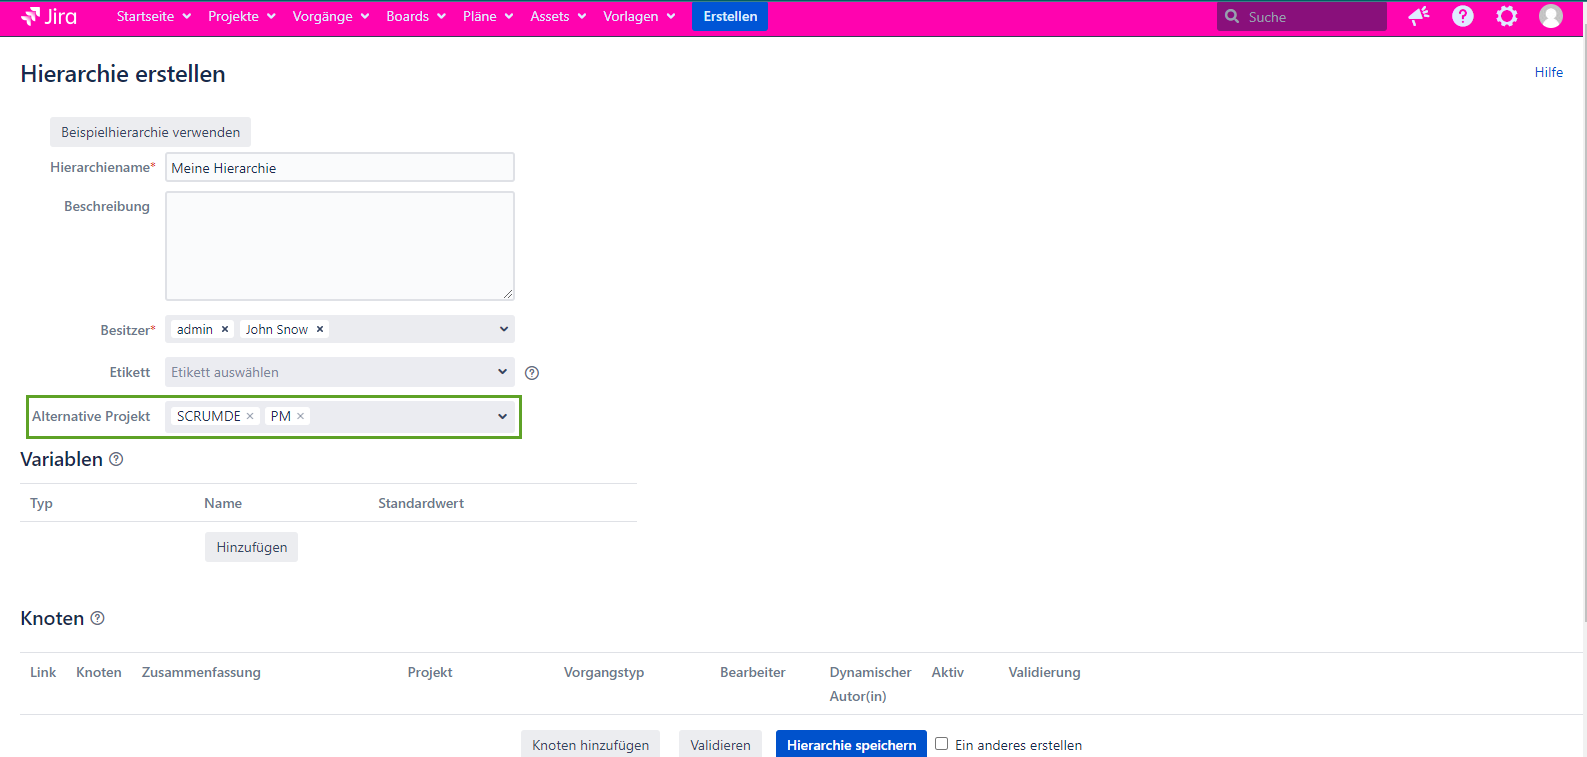Open the notifications megaphone icon
The height and width of the screenshot is (757, 1587).
tap(1418, 16)
